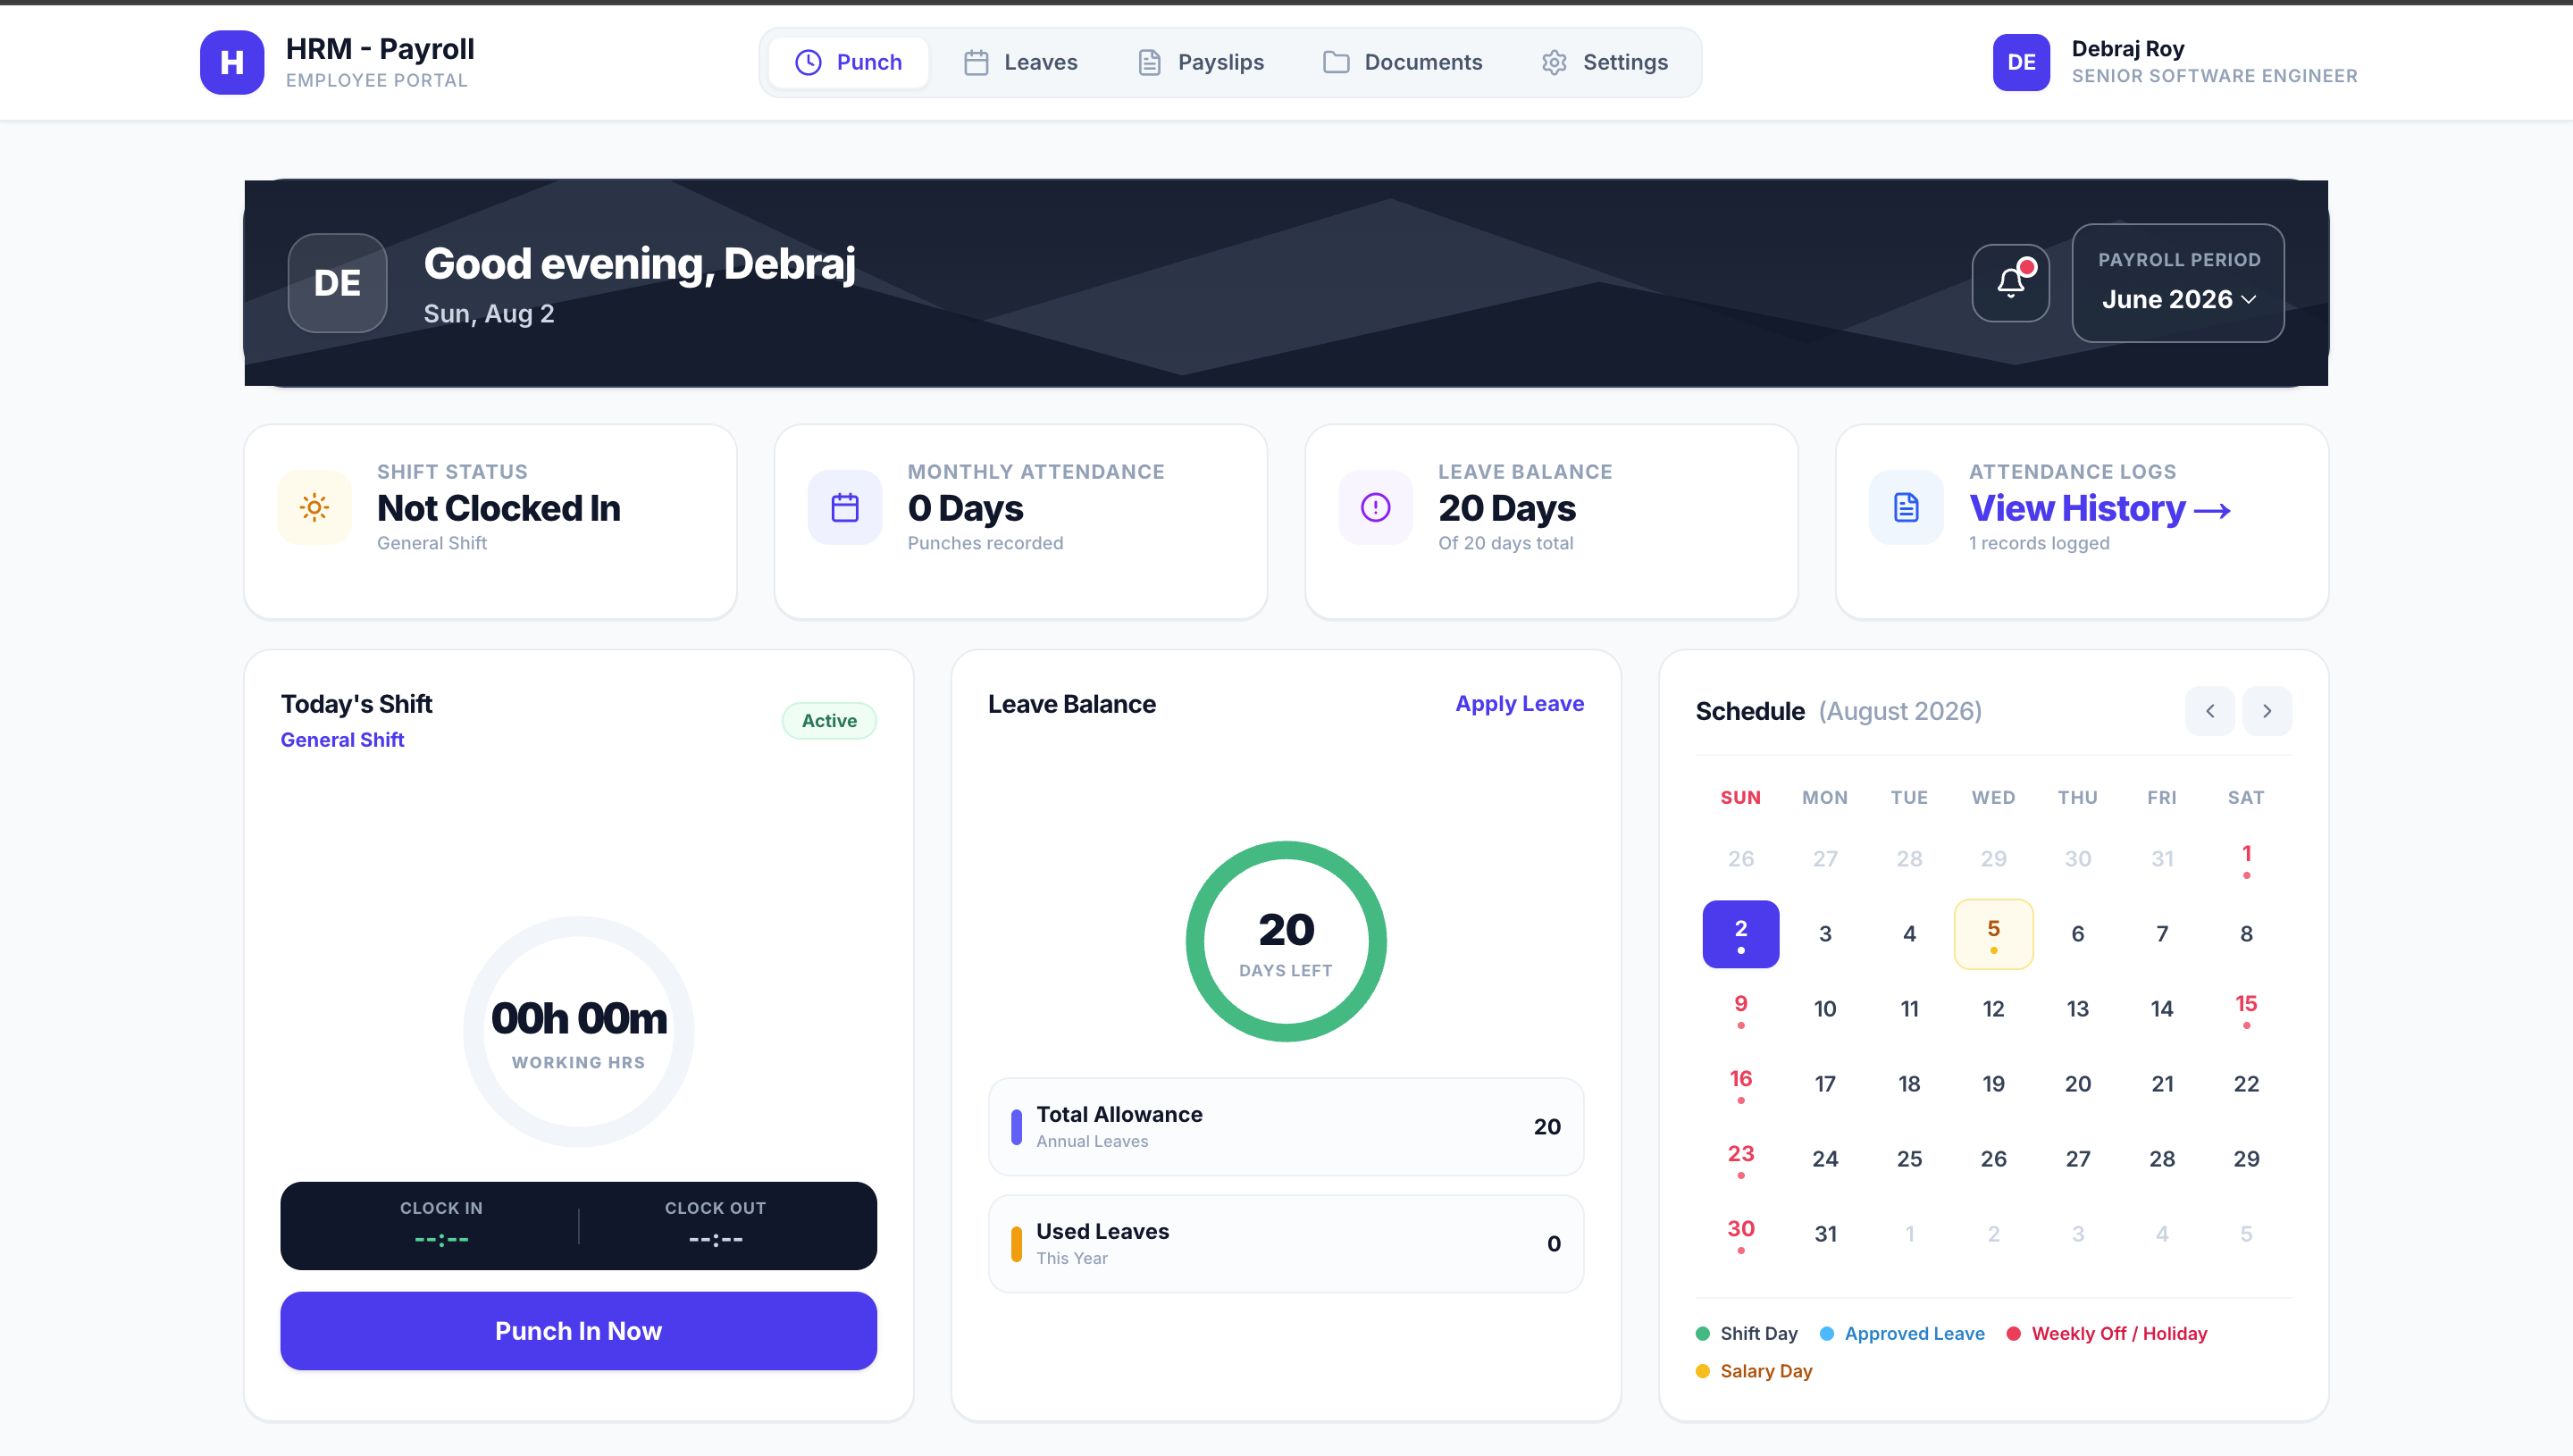Viewport: 2573px width, 1456px height.
Task: Select August 9 in the calendar
Action: [1741, 1009]
